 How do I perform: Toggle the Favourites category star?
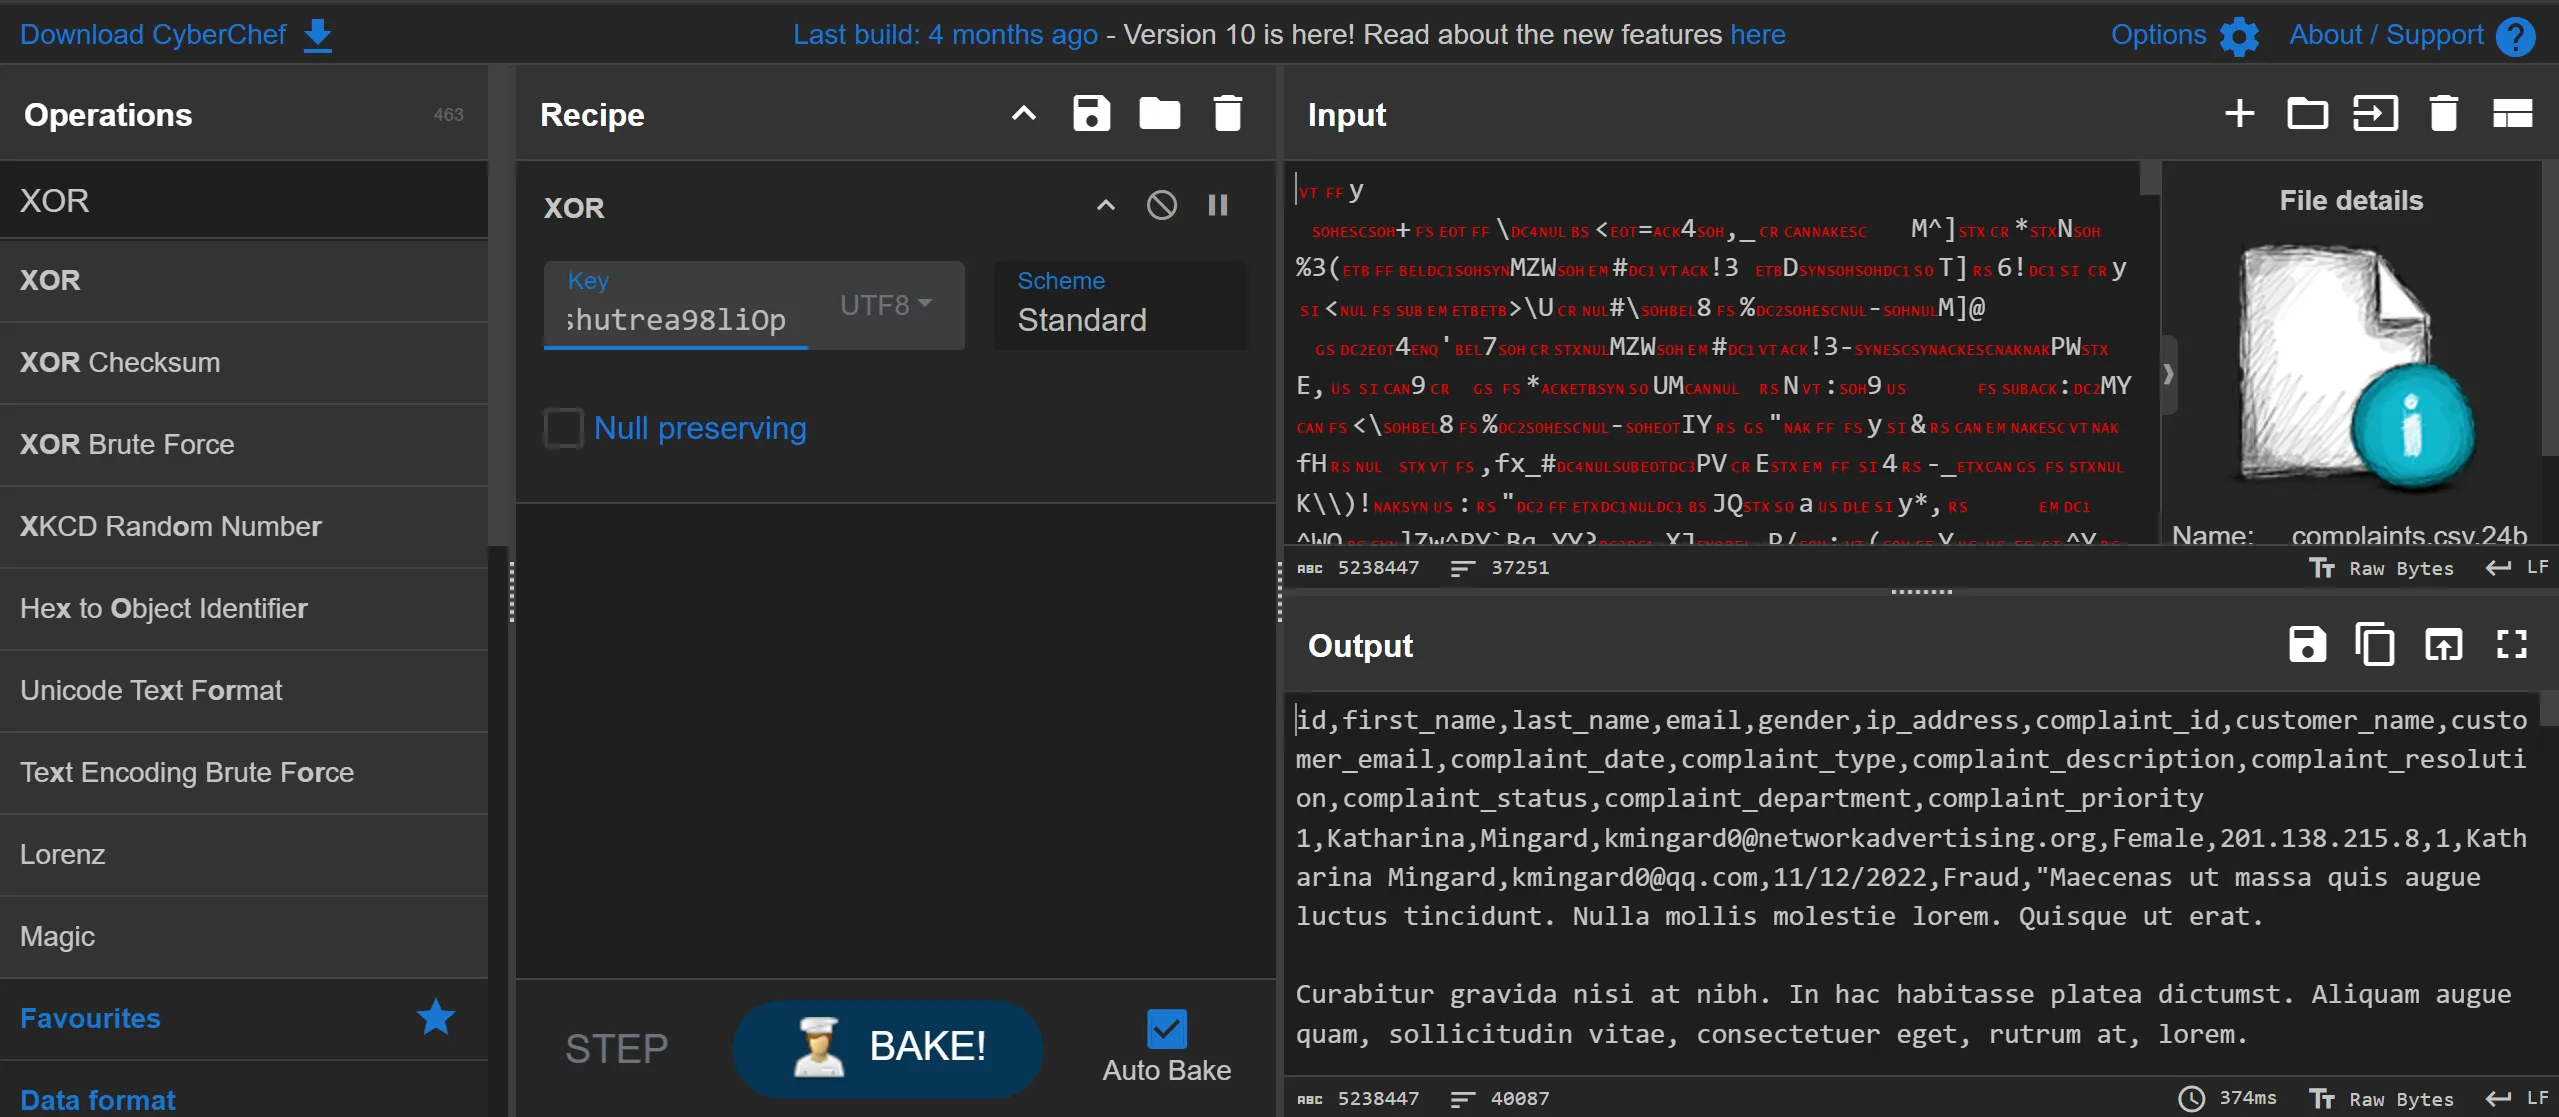435,1018
